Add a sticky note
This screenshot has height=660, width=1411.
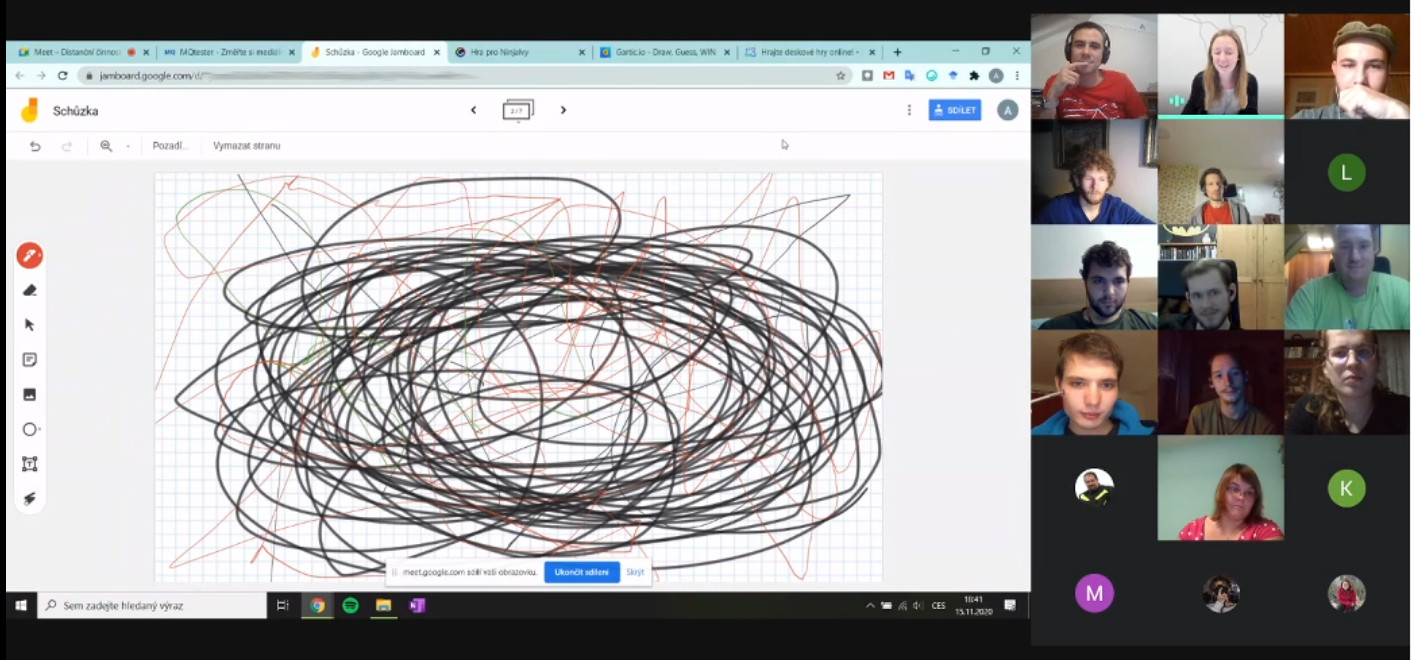pos(29,360)
